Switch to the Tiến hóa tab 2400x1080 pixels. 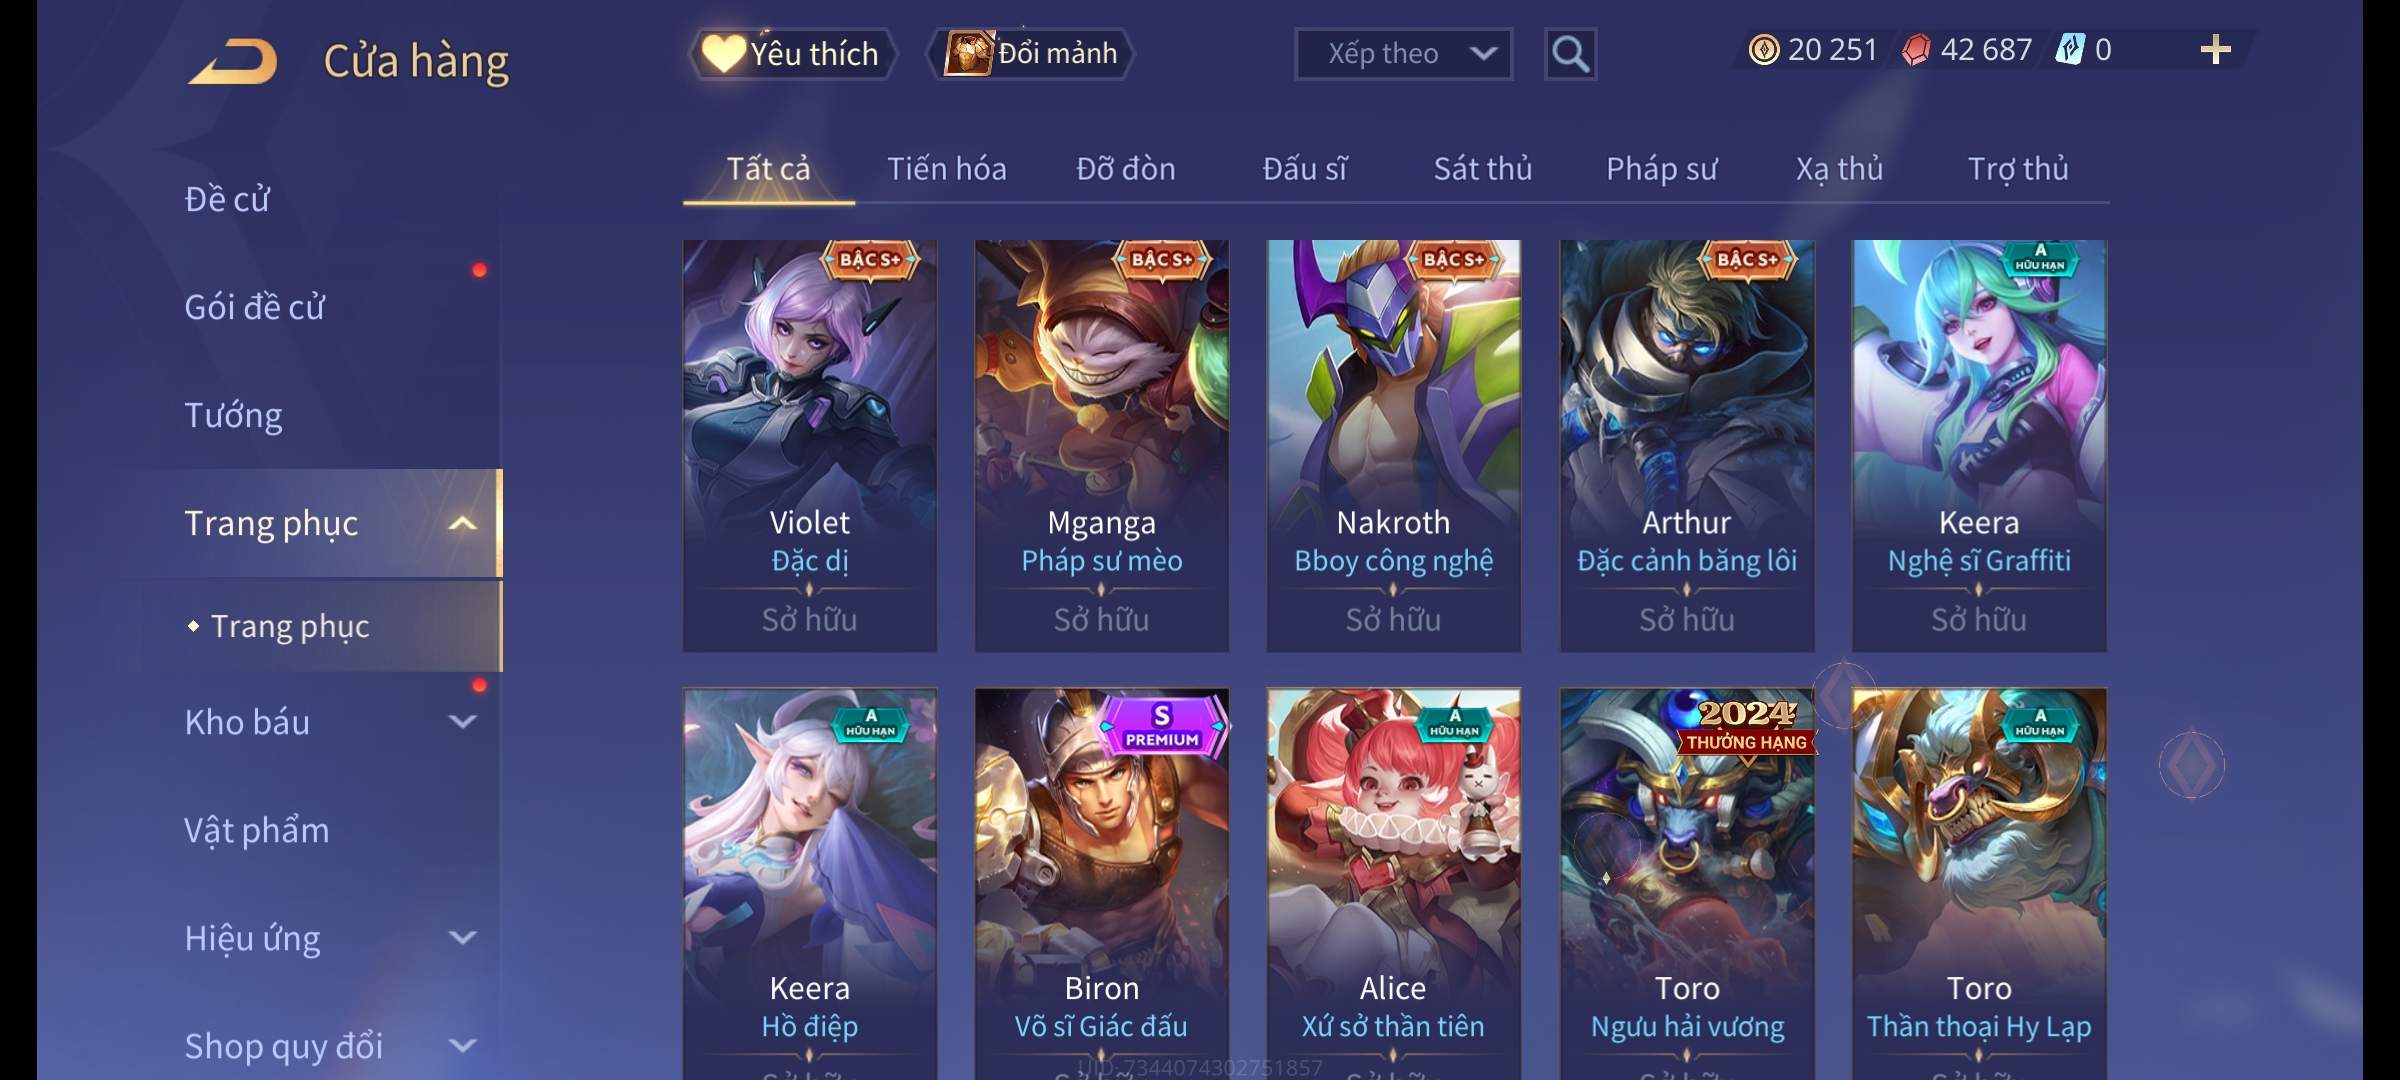946,169
